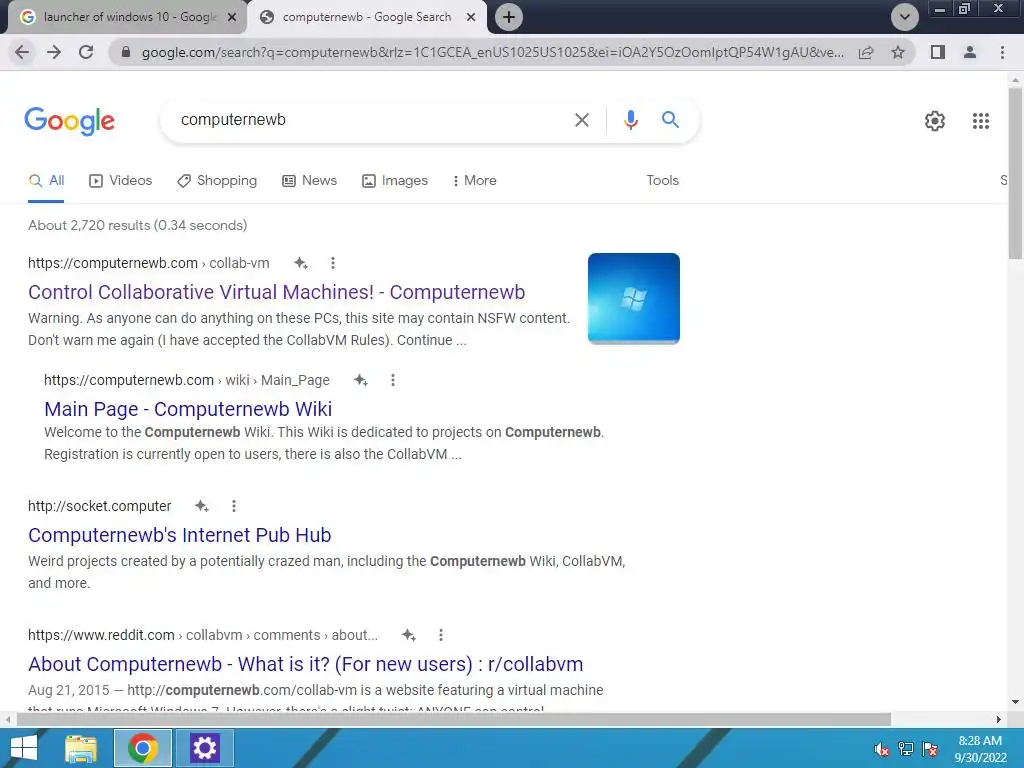This screenshot has width=1024, height=768.
Task: Go to the Google homepage via the logo
Action: click(x=69, y=121)
